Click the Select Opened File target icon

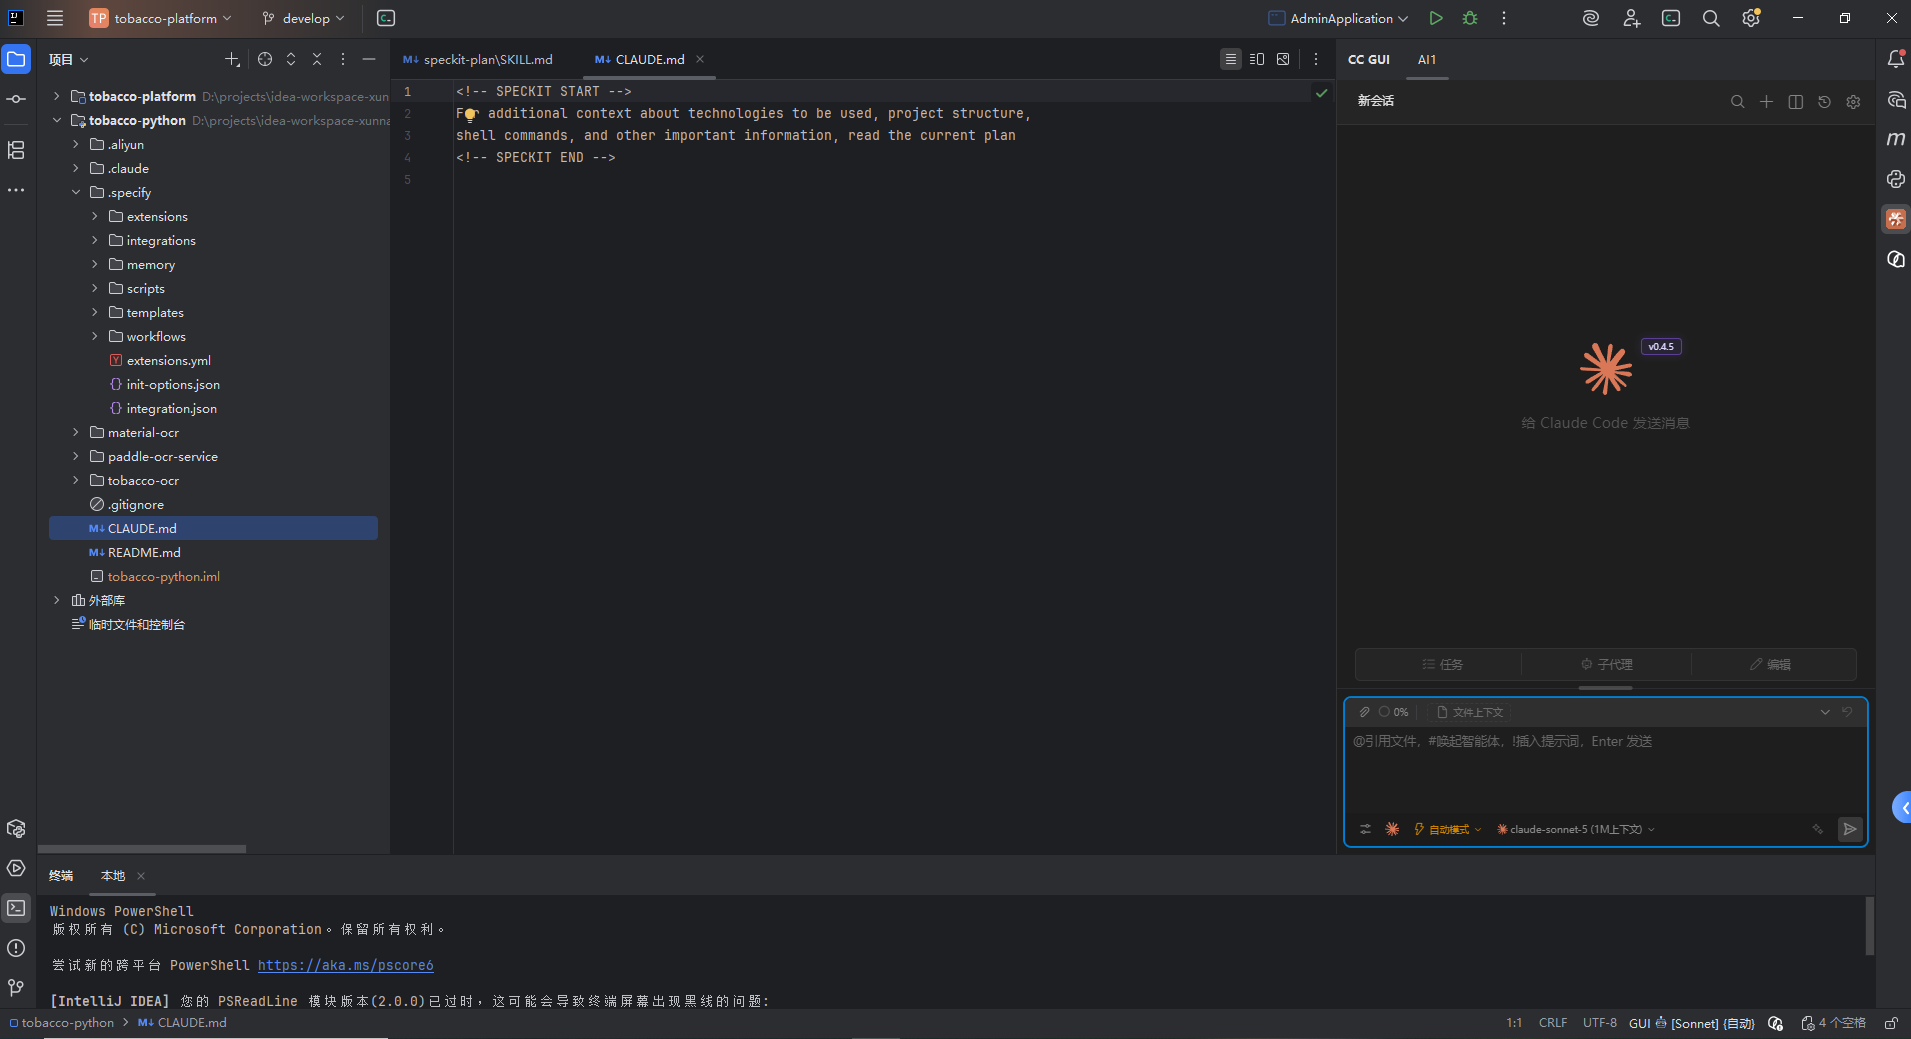pos(265,59)
